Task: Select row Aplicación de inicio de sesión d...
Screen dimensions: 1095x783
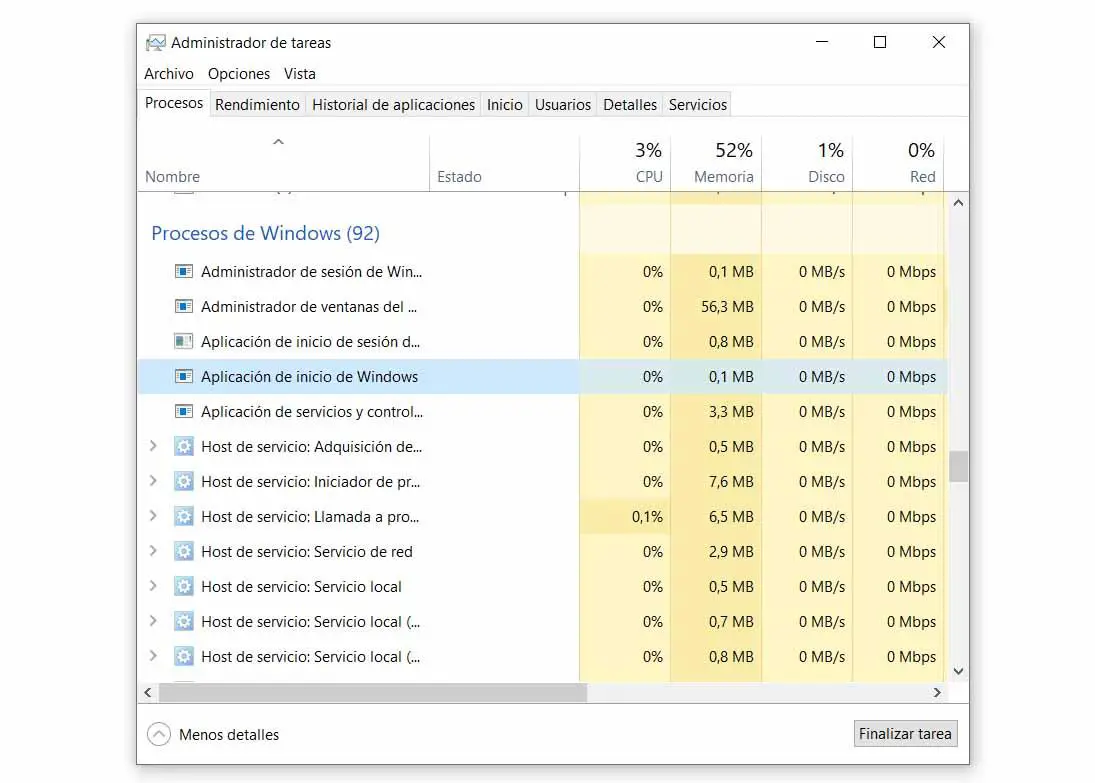Action: [542, 341]
